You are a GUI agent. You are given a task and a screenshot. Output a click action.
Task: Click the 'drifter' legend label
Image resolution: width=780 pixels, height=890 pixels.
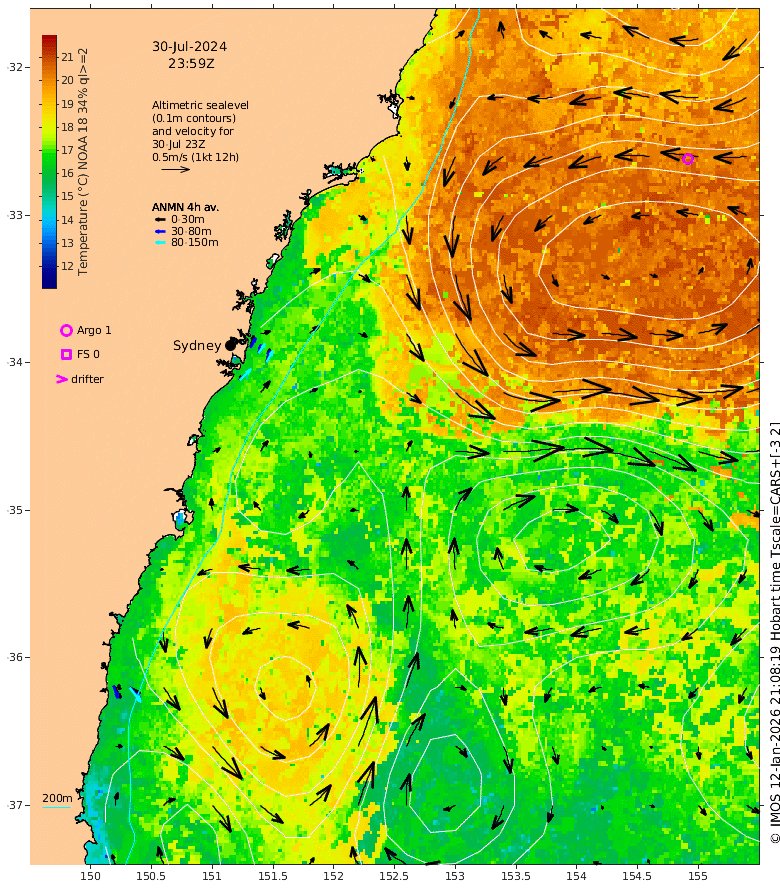tap(87, 379)
